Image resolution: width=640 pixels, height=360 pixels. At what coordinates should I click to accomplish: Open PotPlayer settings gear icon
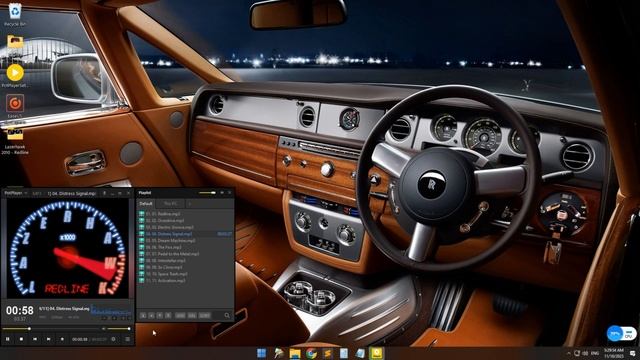coord(113,339)
